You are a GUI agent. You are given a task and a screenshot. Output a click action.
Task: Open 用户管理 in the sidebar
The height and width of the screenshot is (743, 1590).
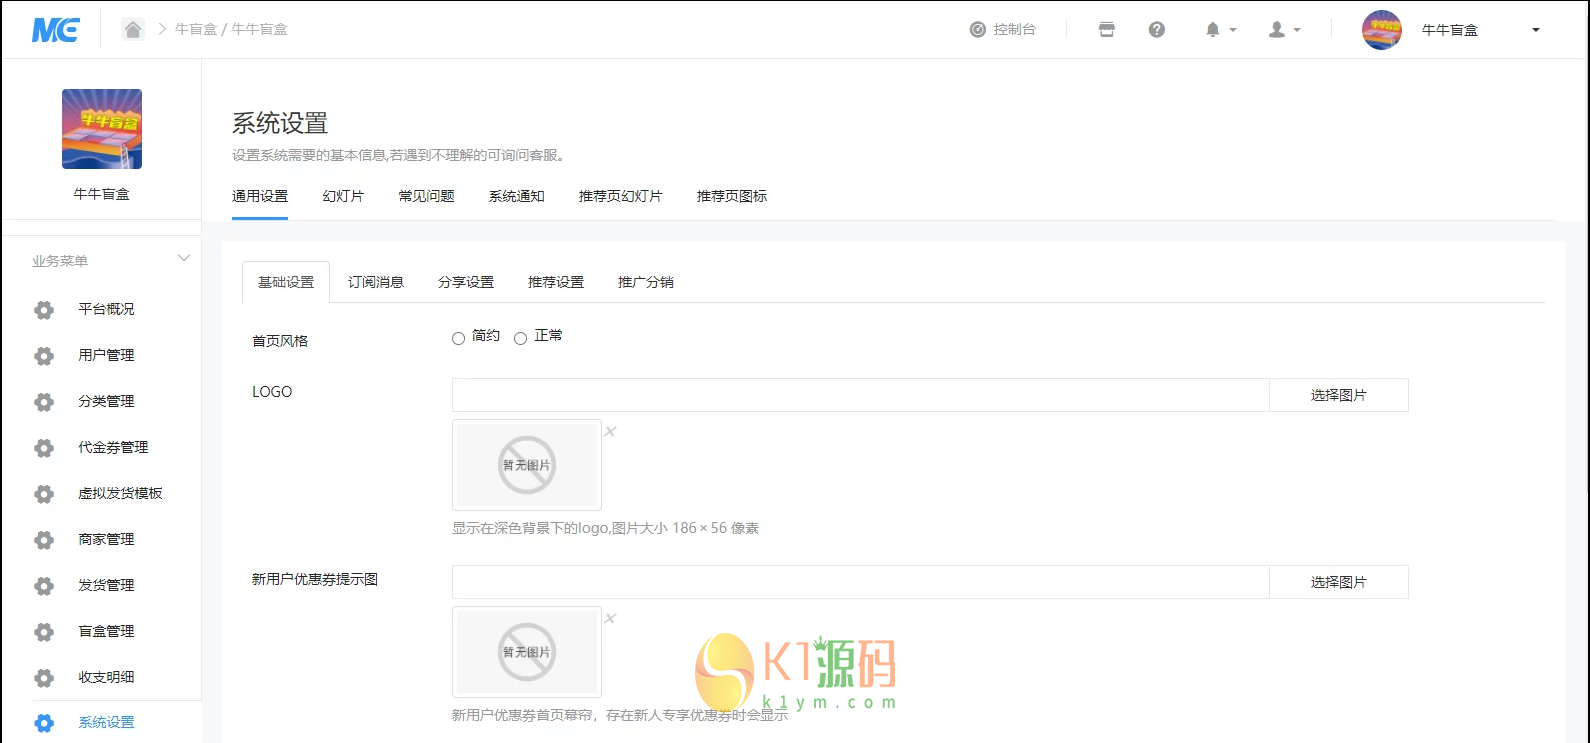[106, 355]
